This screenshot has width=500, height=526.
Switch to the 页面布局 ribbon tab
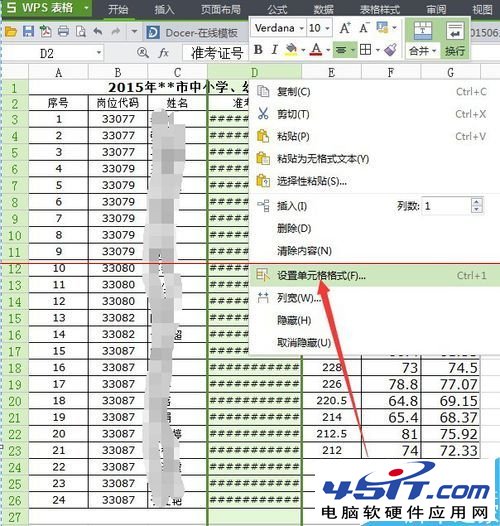click(221, 9)
